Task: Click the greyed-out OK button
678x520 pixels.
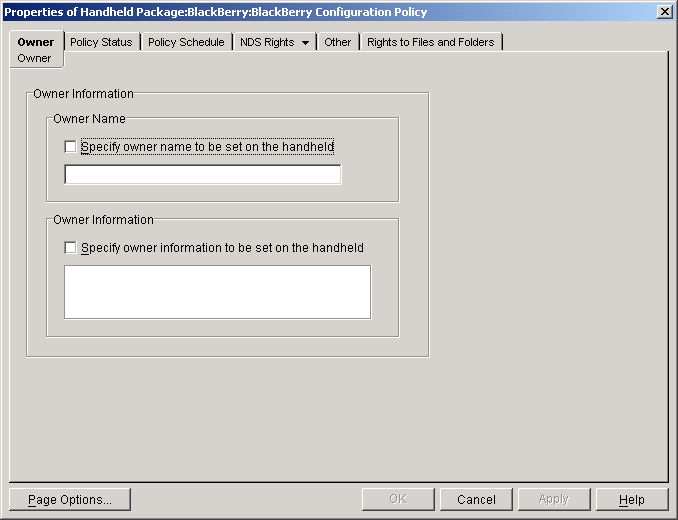Action: (x=398, y=499)
